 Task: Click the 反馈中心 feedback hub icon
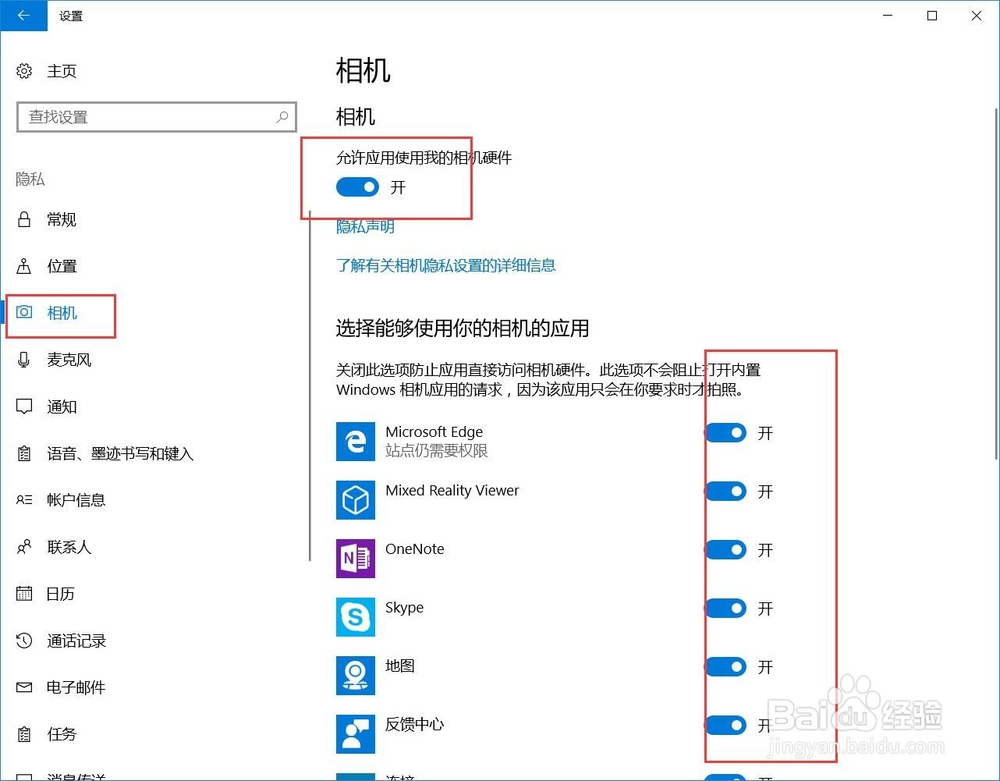(355, 734)
